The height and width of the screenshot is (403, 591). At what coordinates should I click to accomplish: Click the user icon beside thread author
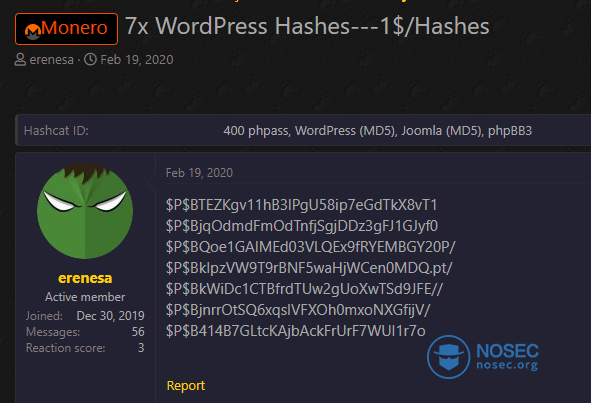click(x=20, y=60)
